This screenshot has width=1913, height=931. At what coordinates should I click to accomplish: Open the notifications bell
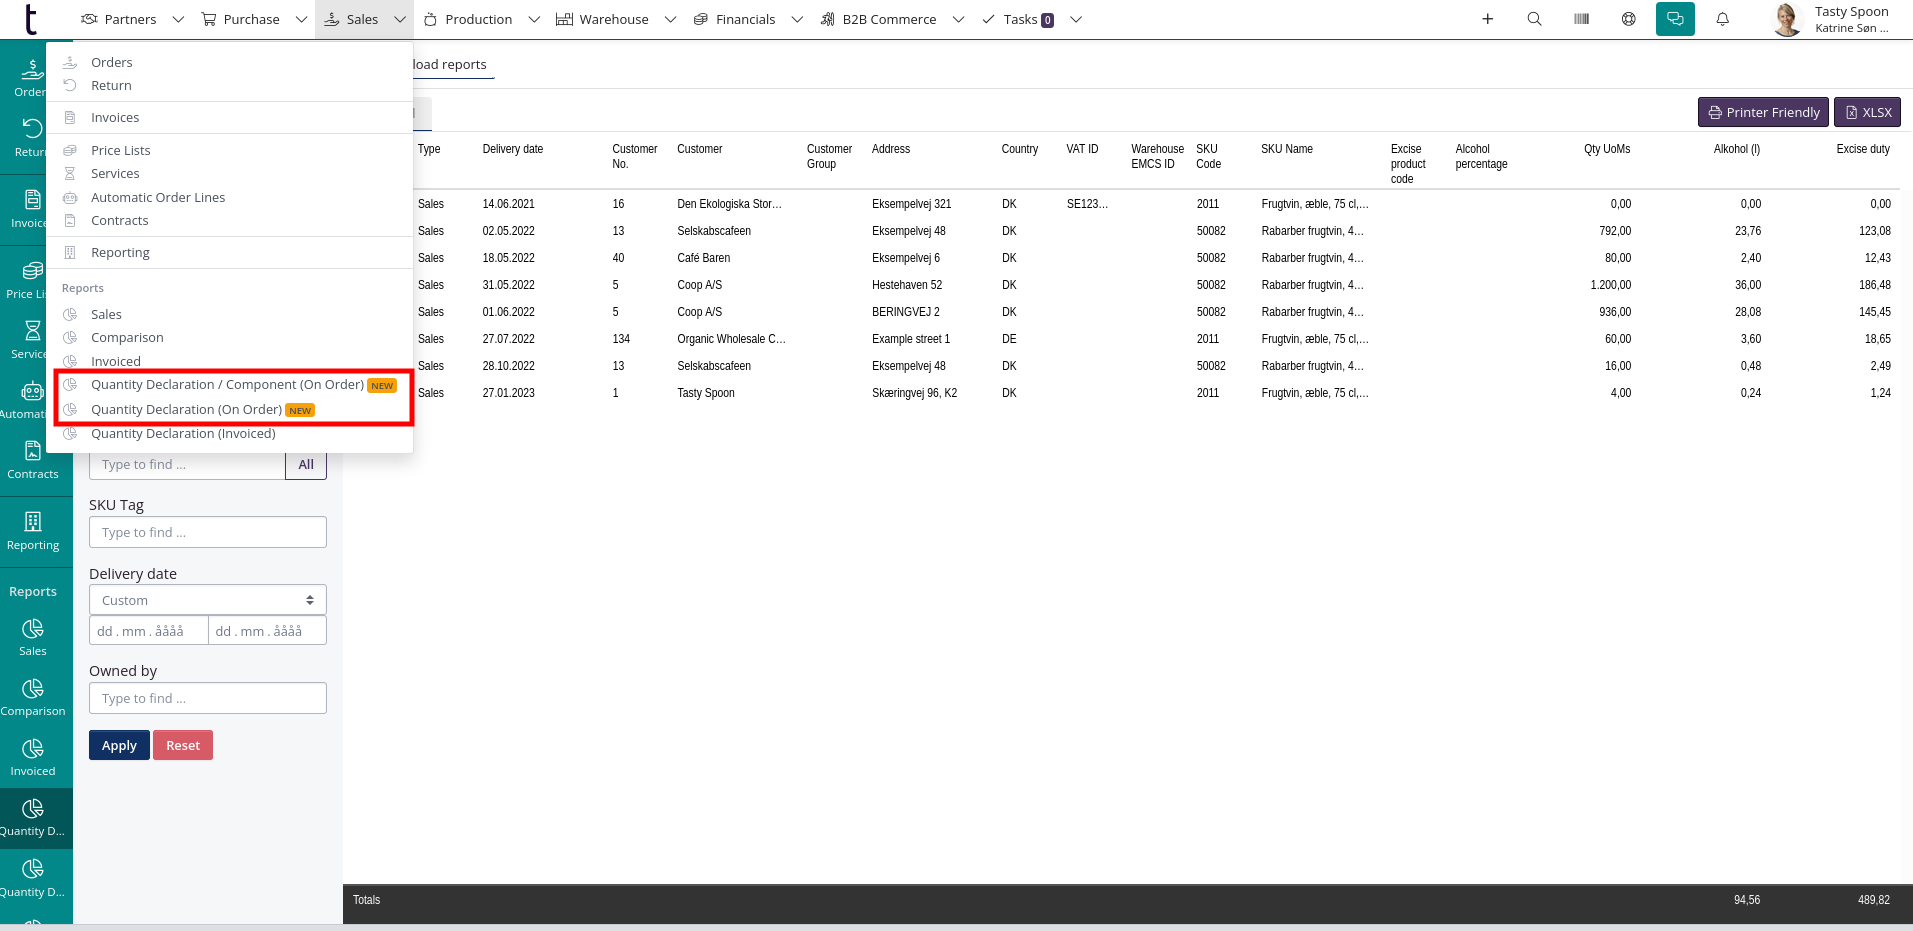[1722, 19]
